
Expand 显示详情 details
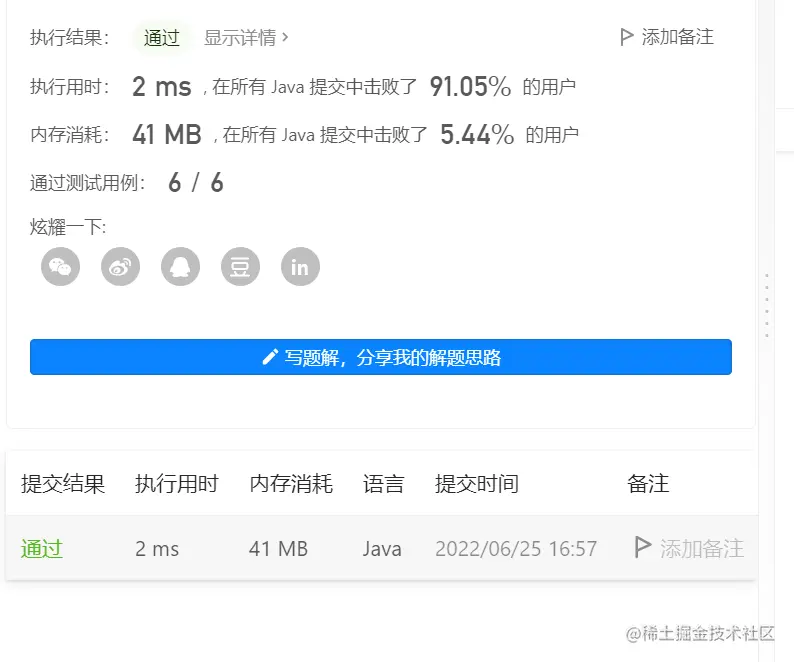pos(246,37)
